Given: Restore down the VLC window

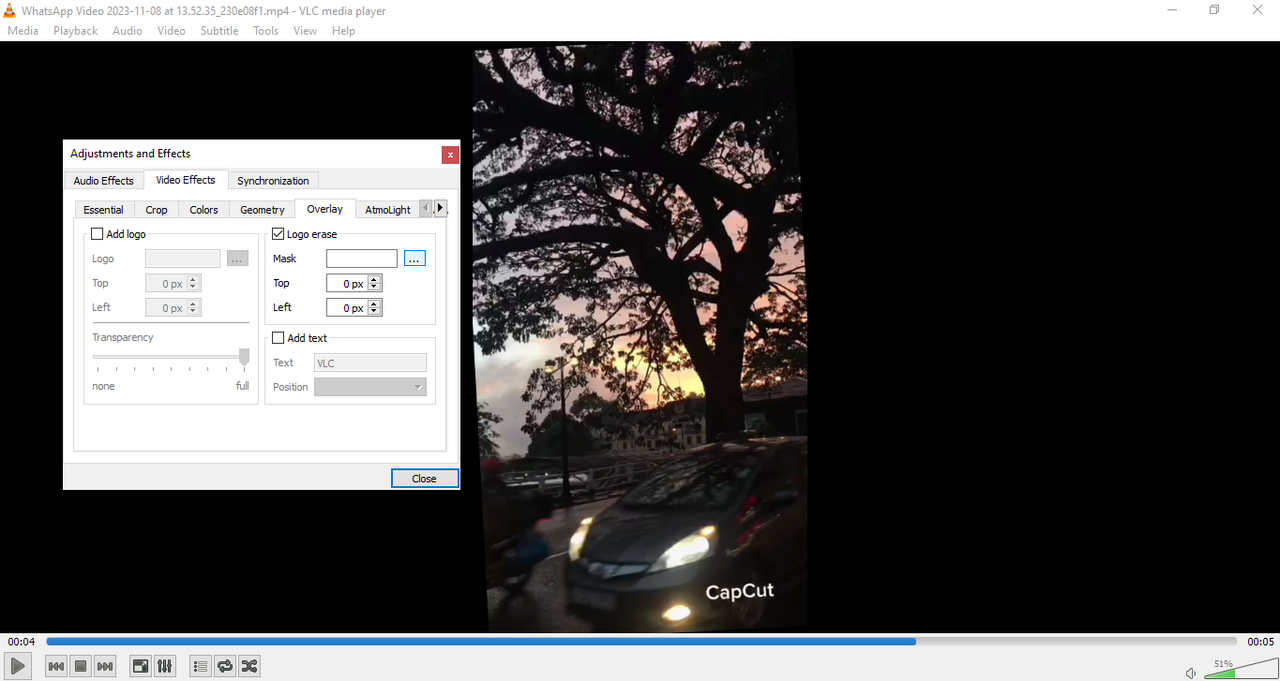Looking at the screenshot, I should click(1214, 10).
